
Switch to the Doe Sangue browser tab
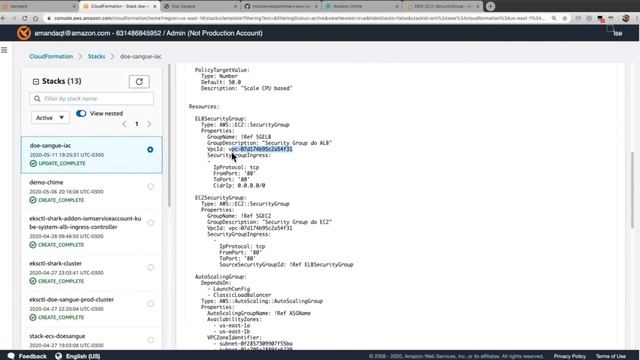tap(200, 7)
